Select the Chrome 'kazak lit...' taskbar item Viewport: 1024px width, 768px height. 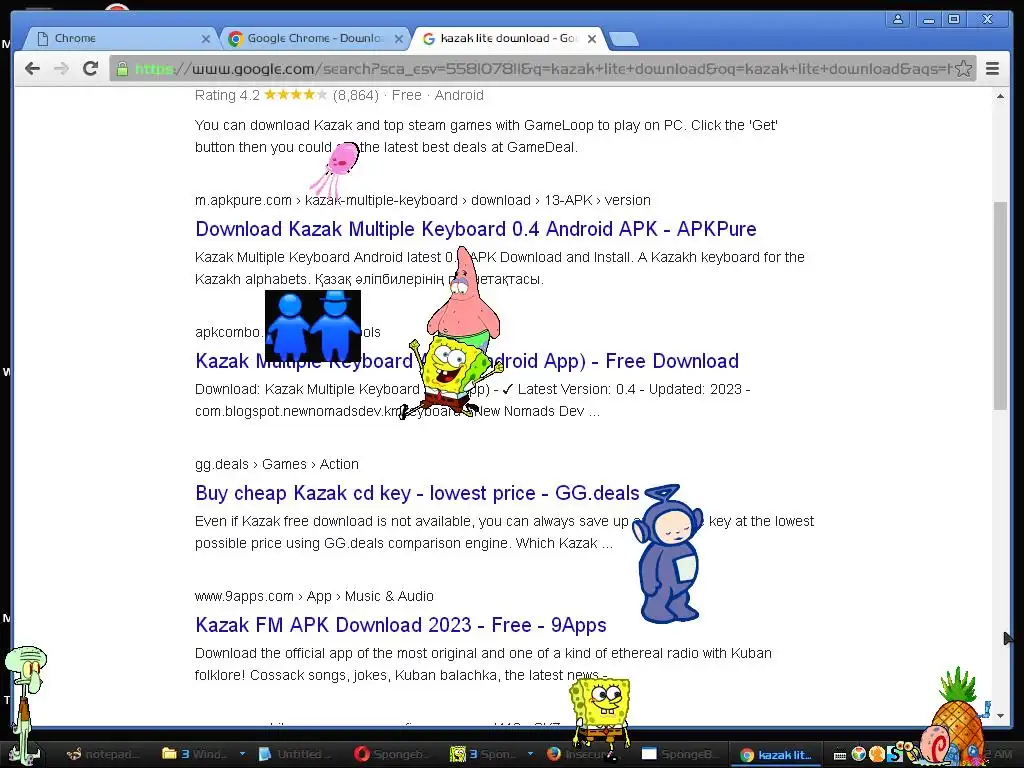(776, 755)
